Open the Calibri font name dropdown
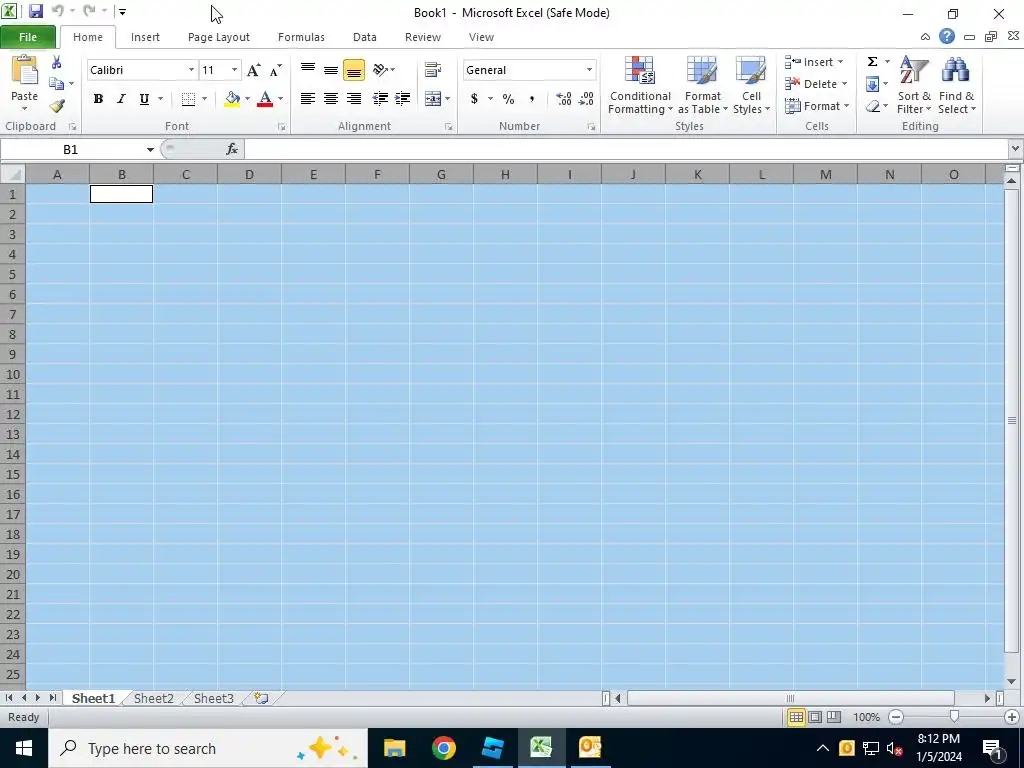1024x768 pixels. click(191, 70)
